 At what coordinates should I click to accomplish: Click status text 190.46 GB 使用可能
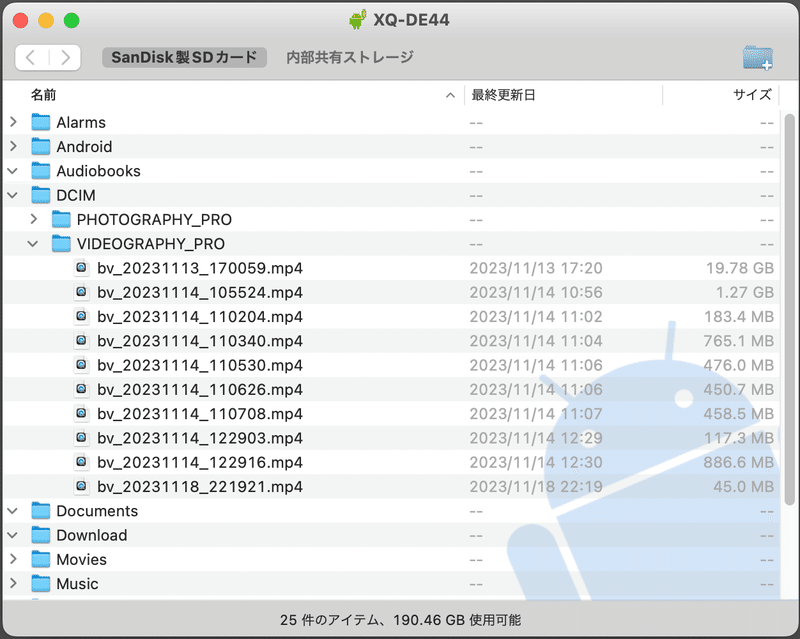457,620
